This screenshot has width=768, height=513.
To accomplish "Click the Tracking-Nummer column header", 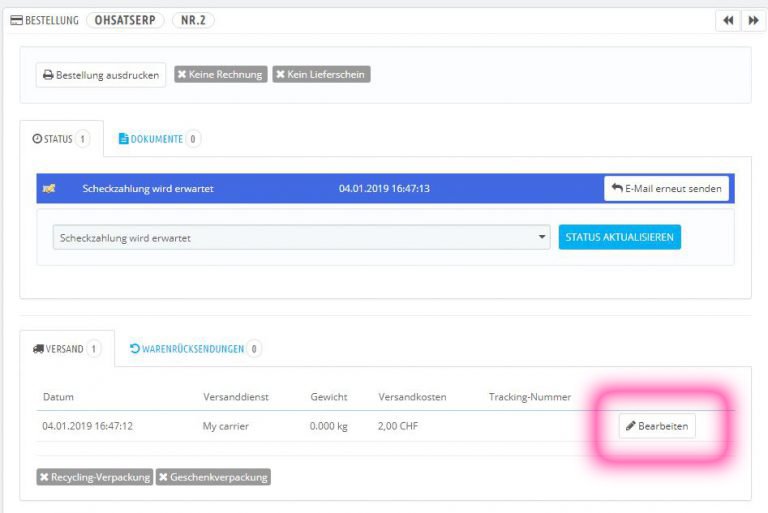I will click(530, 397).
